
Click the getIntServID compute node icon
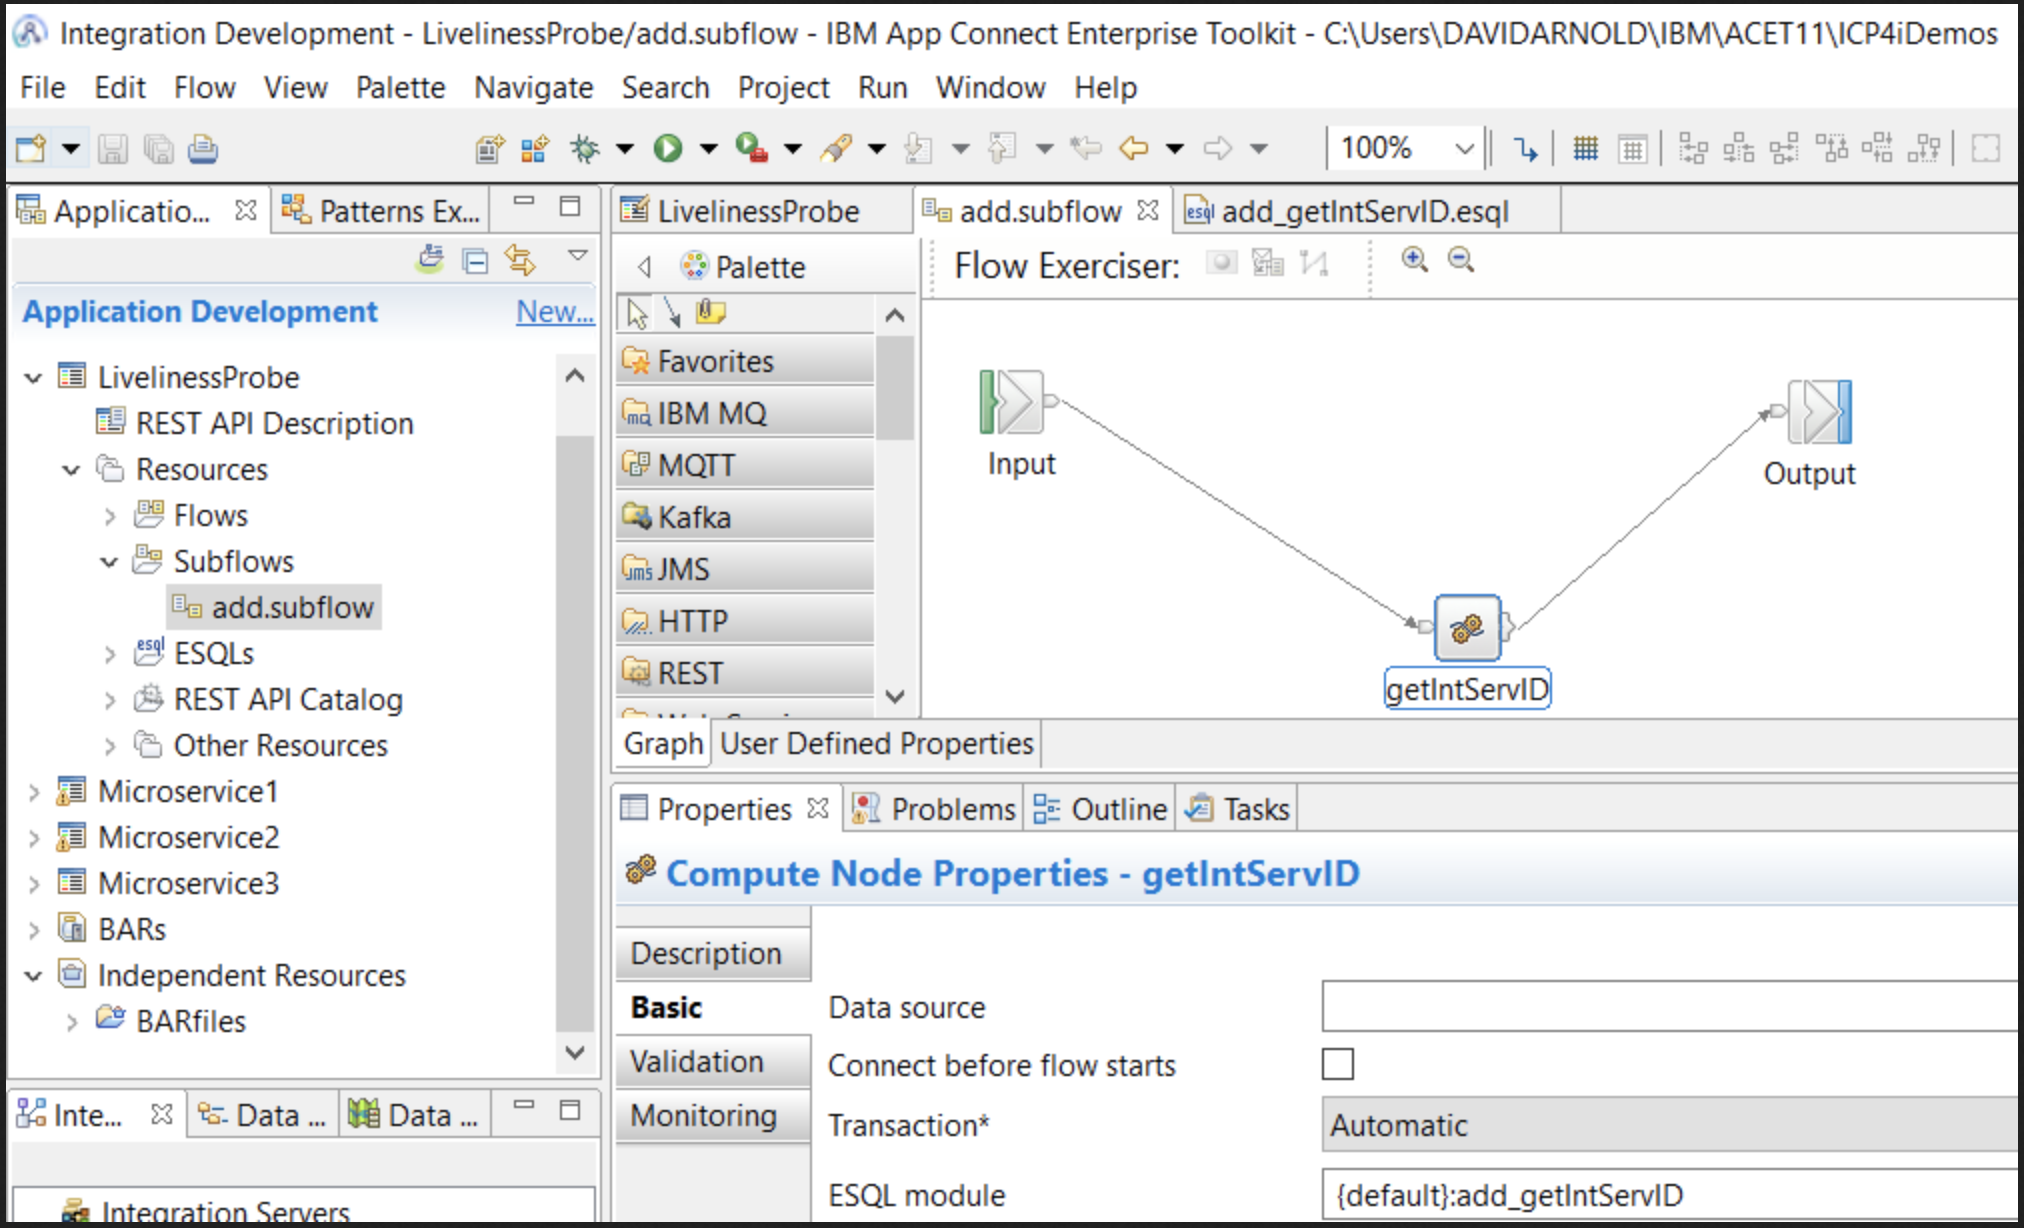coord(1467,628)
